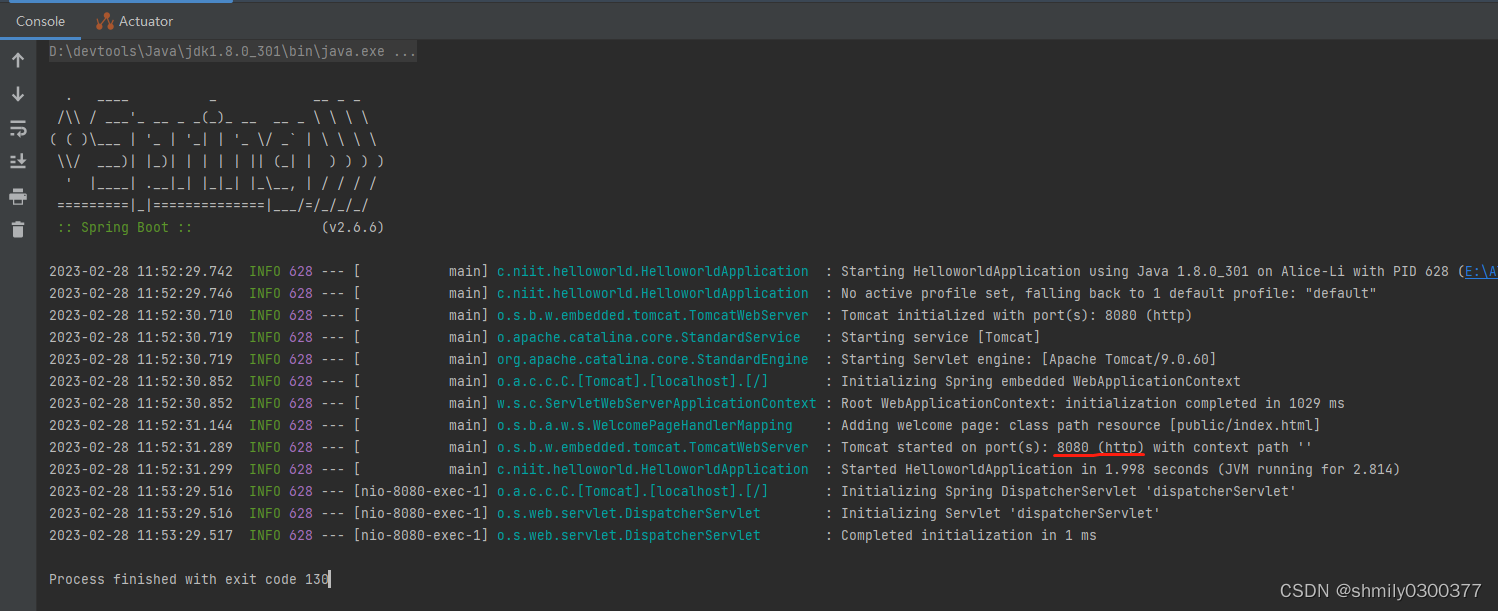Click the underlined 8080 (http) port text
The height and width of the screenshot is (611, 1498).
1099,447
